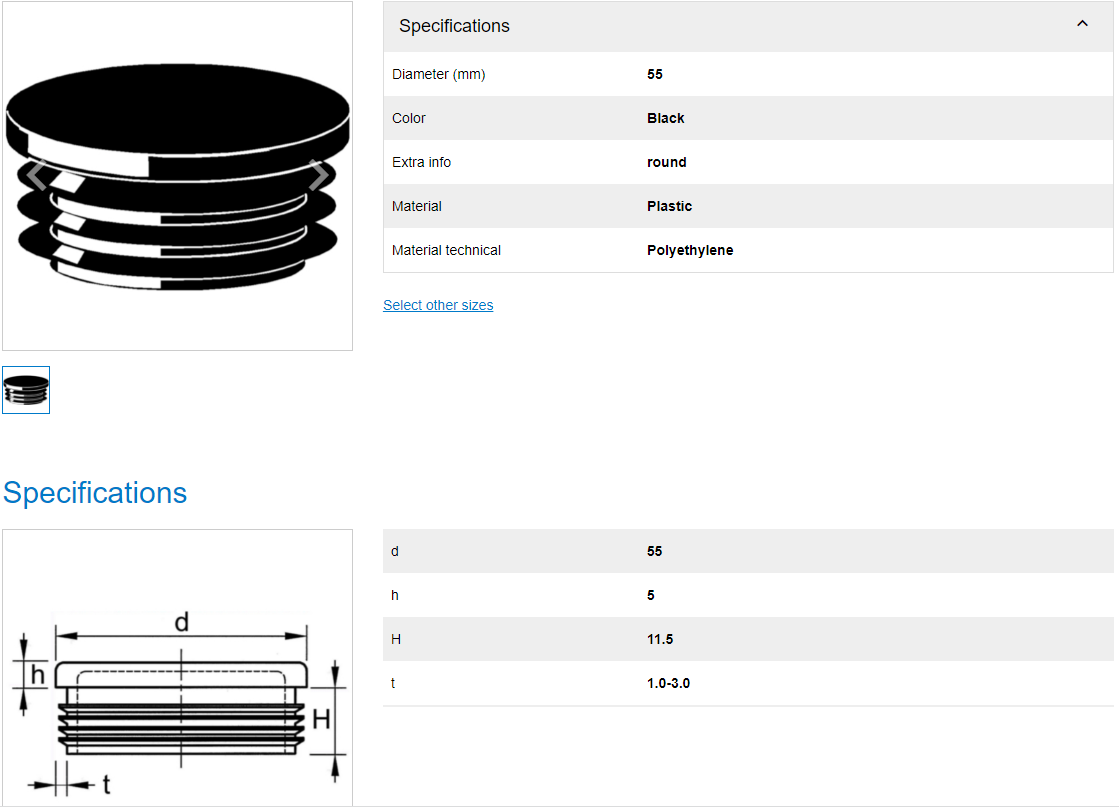Click the 'Black' color value

click(x=665, y=119)
